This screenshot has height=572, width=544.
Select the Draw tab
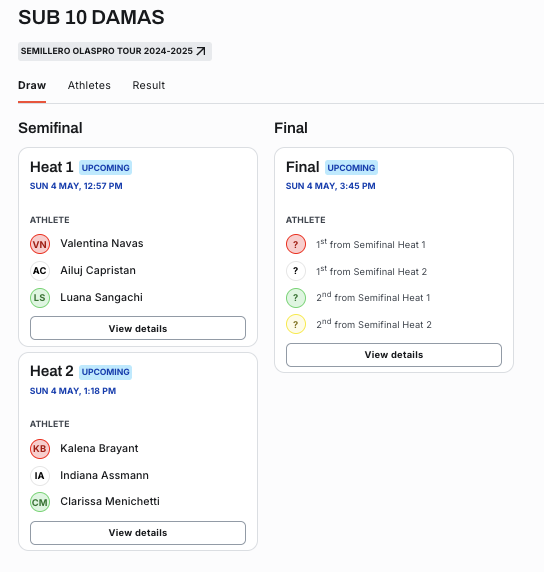pos(32,85)
